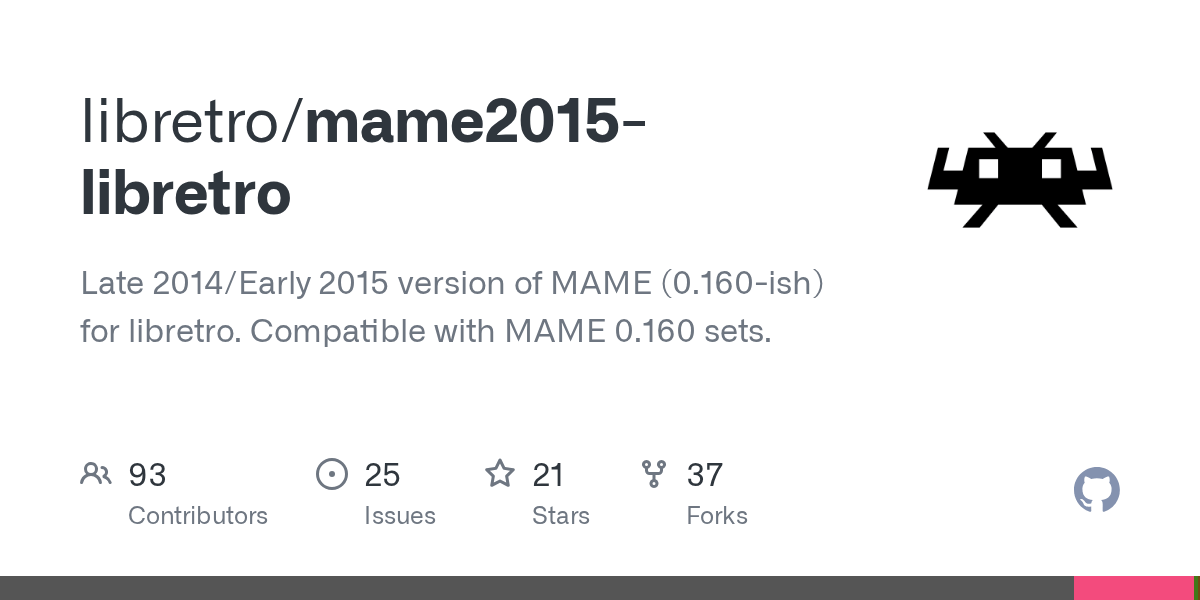Click the Issues circle-dot icon

332,473
